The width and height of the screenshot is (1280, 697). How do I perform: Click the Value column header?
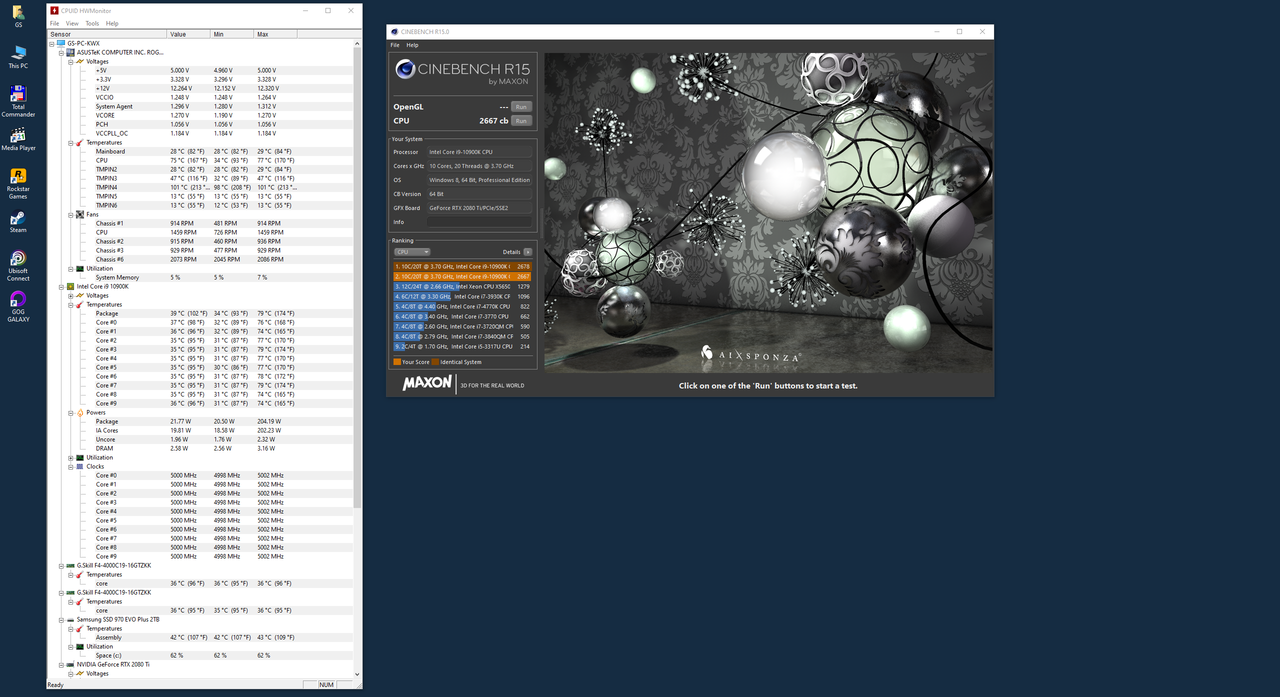(x=189, y=34)
